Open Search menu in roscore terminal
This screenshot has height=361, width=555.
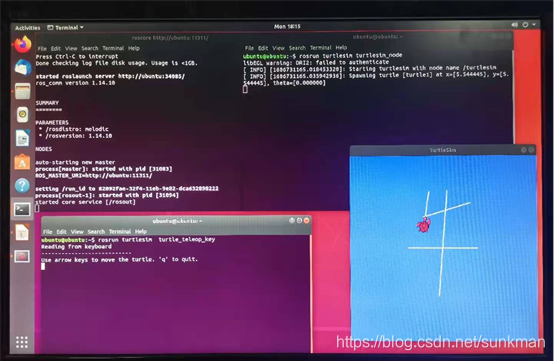(90, 48)
